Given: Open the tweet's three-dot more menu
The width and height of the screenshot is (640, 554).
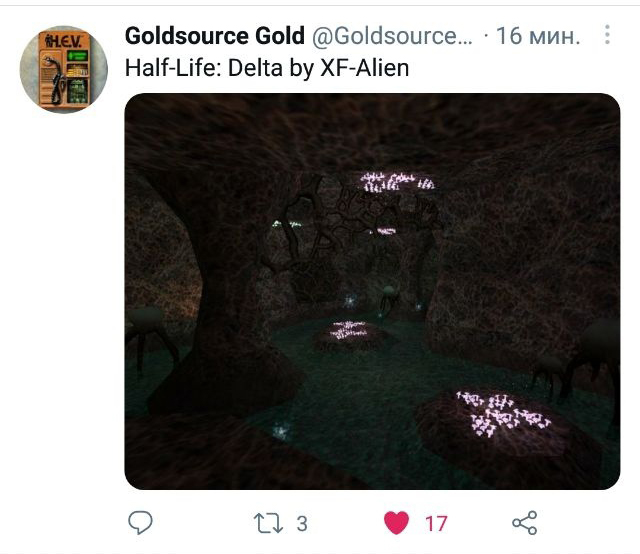Looking at the screenshot, I should 607,35.
